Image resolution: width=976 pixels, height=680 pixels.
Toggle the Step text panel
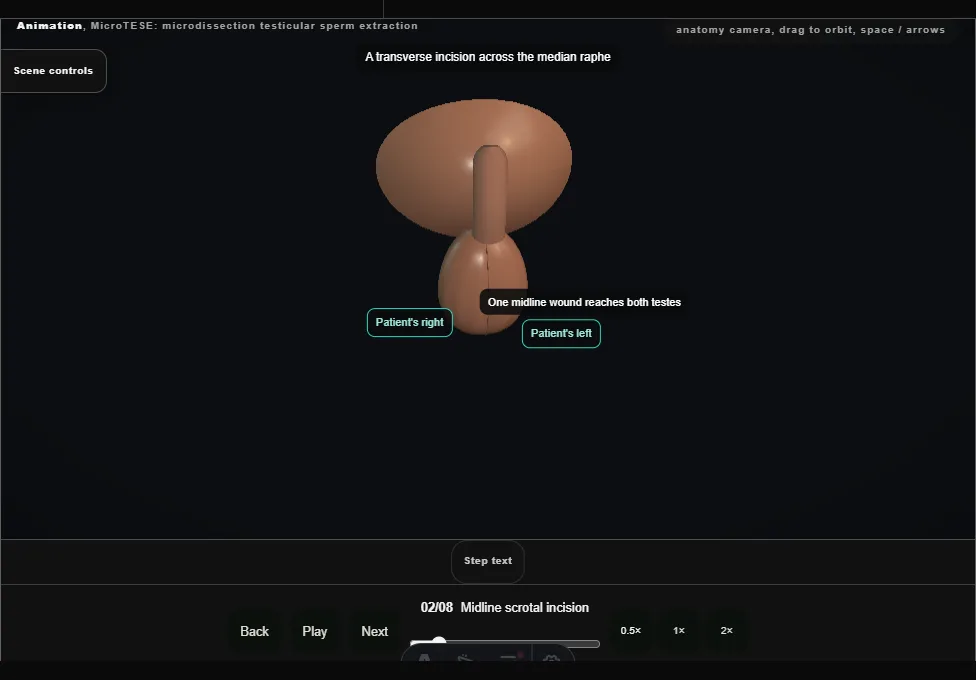pyautogui.click(x=487, y=561)
